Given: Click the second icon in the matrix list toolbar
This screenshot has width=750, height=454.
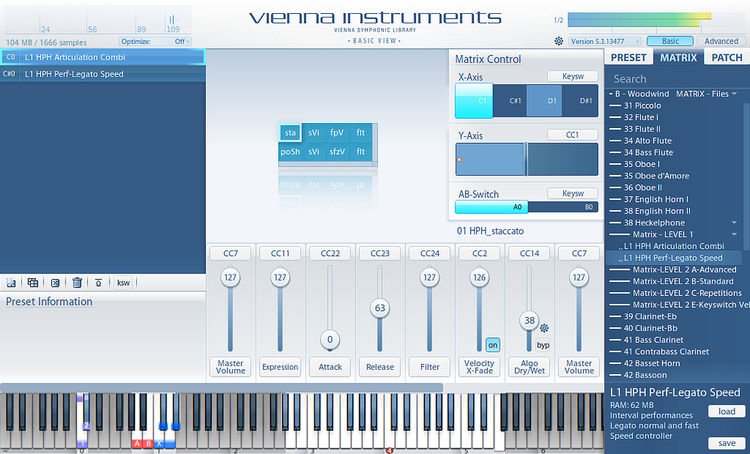Looking at the screenshot, I should [x=33, y=283].
